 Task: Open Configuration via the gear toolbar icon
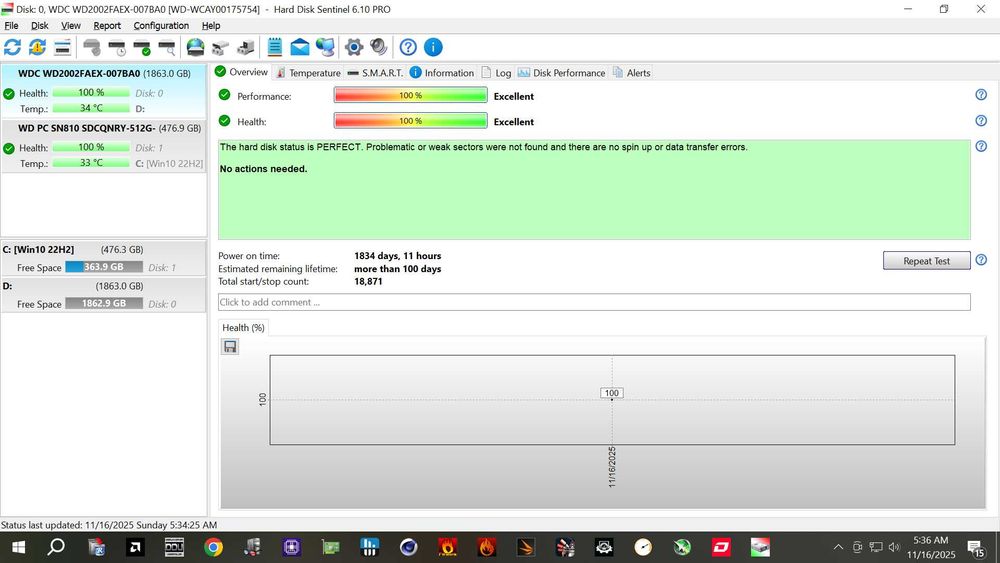354,47
